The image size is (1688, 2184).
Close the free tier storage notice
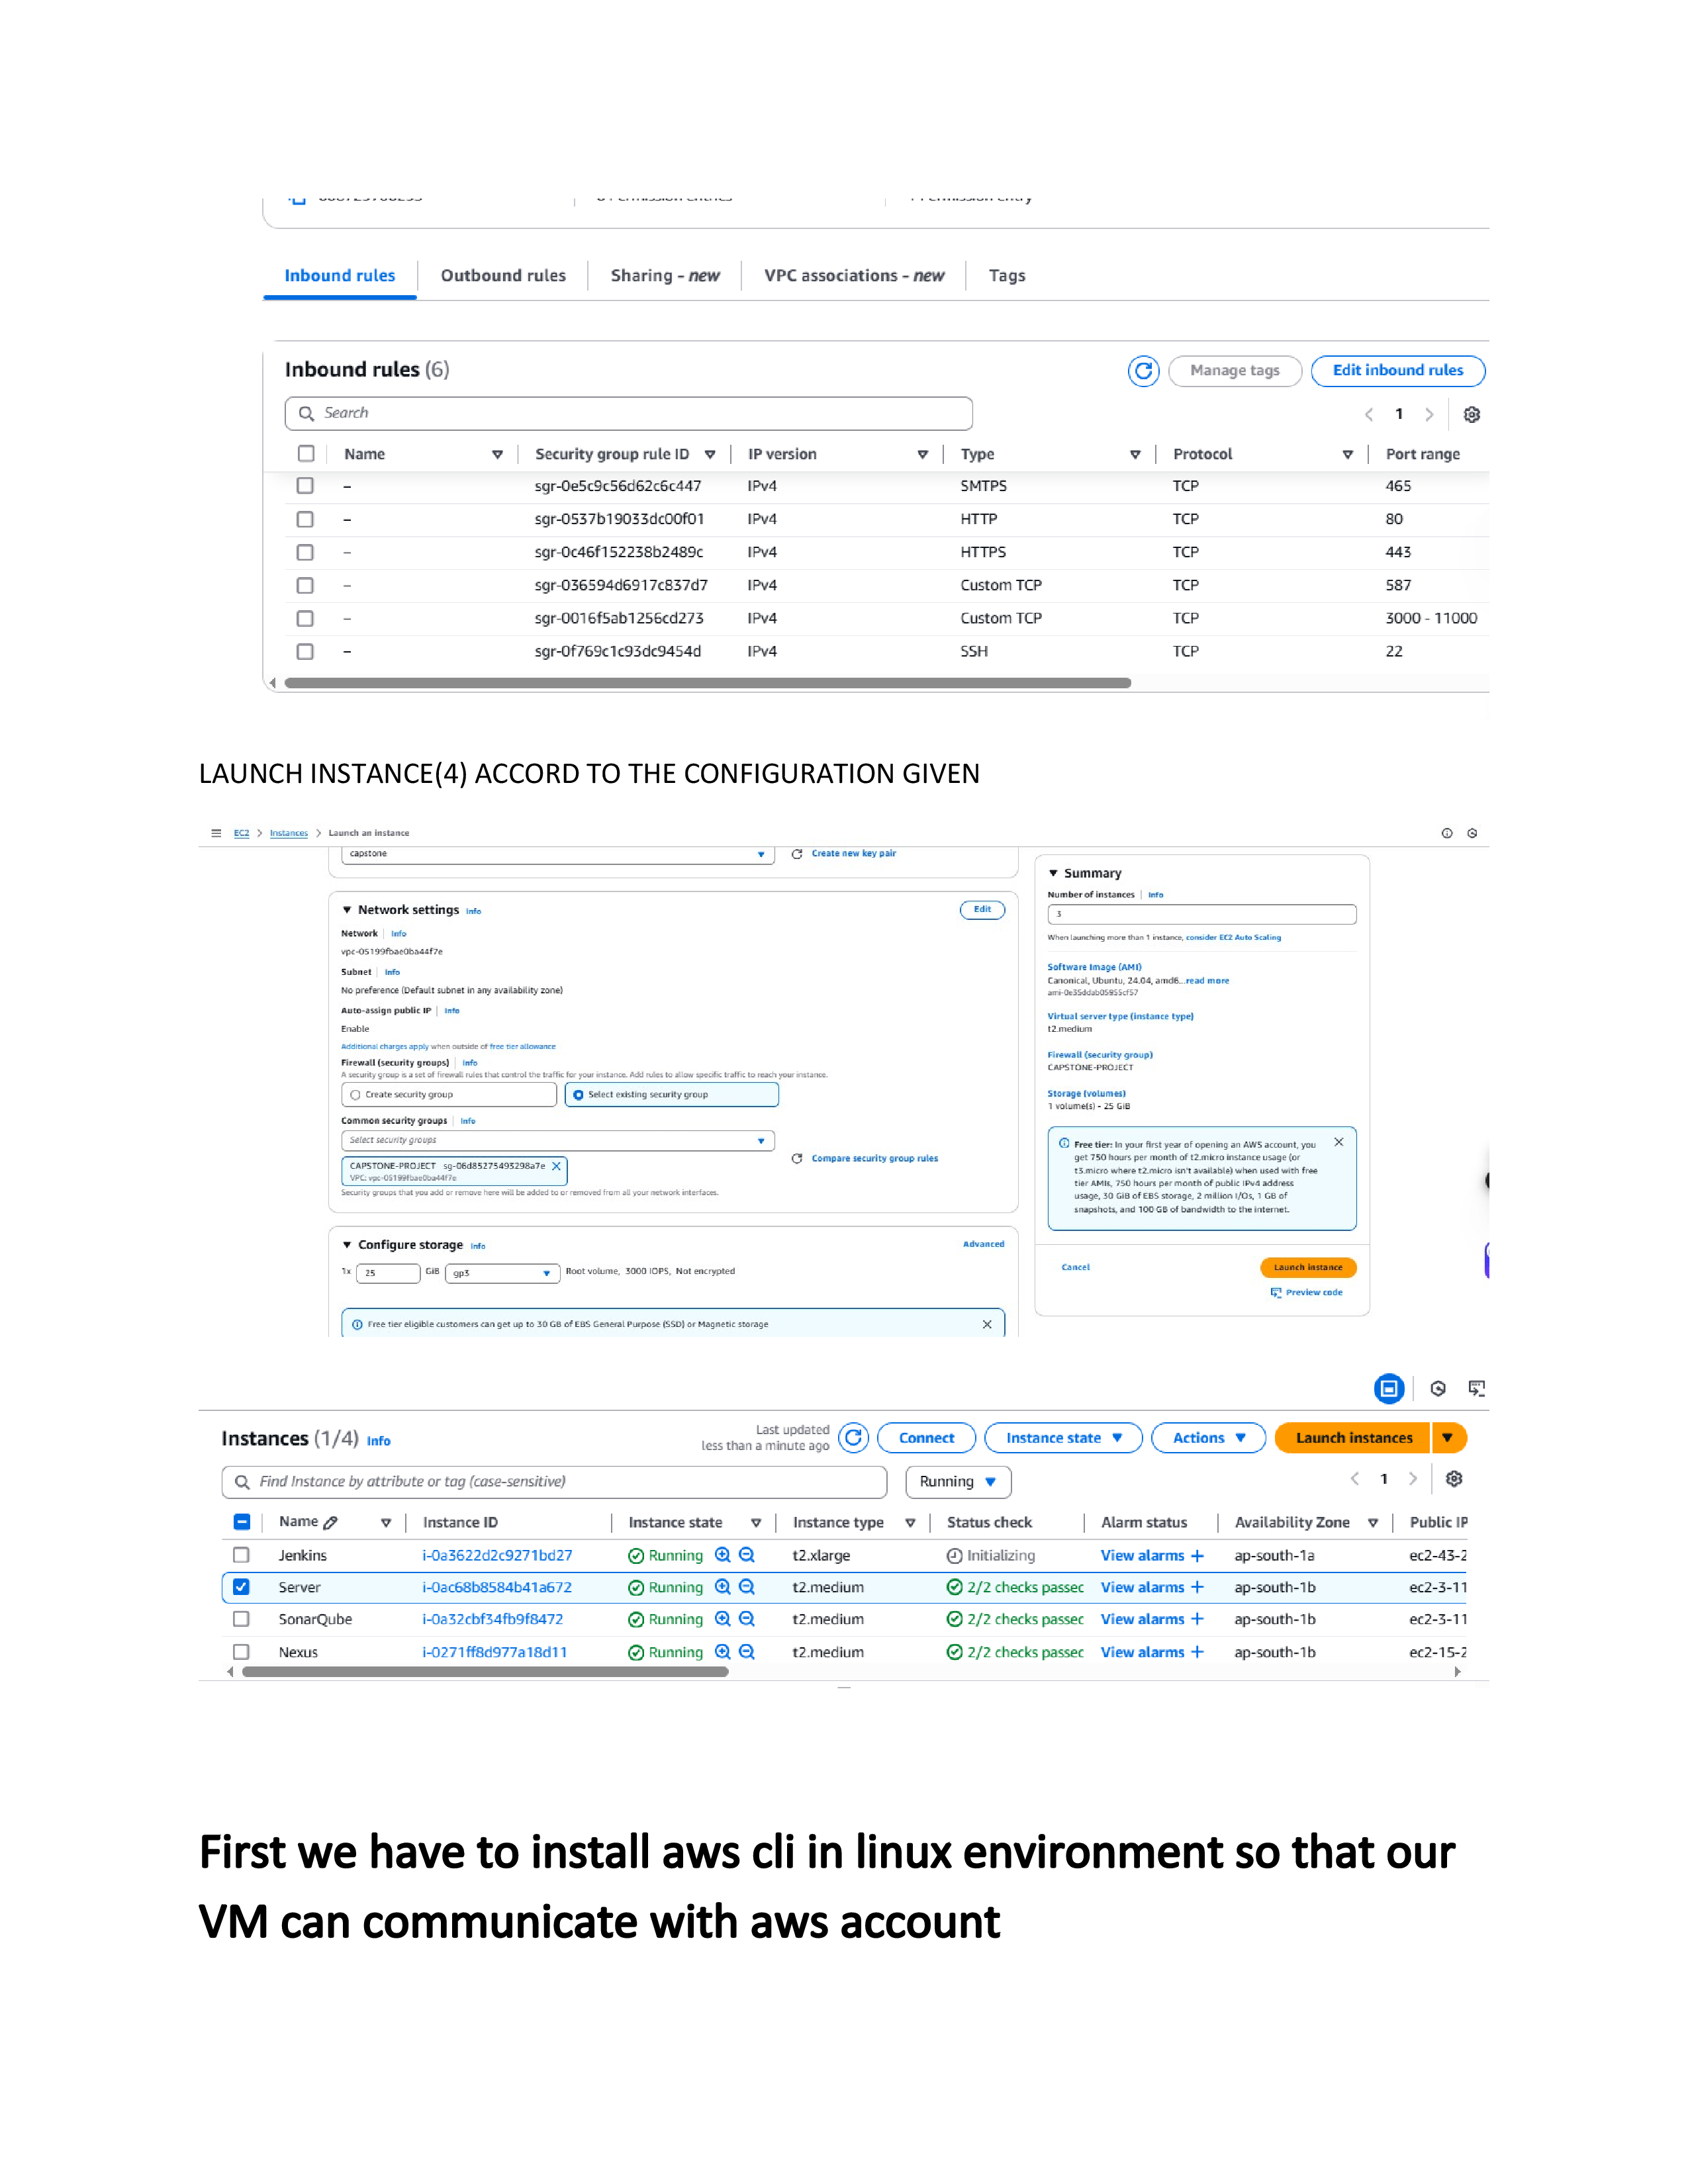coord(987,1324)
